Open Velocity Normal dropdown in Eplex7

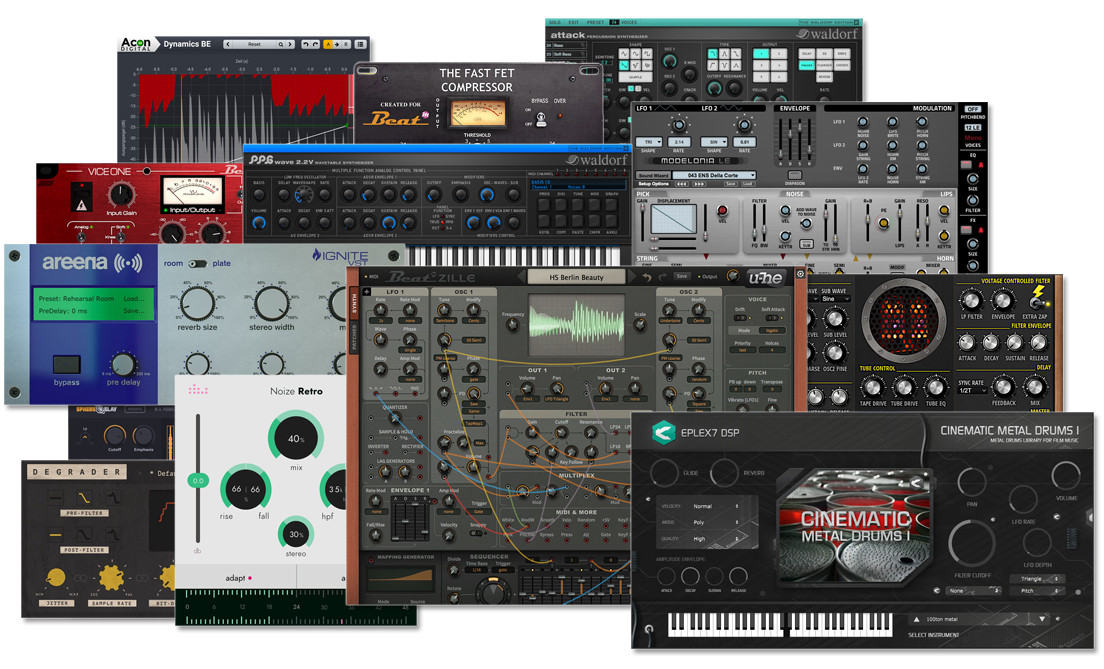(x=715, y=506)
